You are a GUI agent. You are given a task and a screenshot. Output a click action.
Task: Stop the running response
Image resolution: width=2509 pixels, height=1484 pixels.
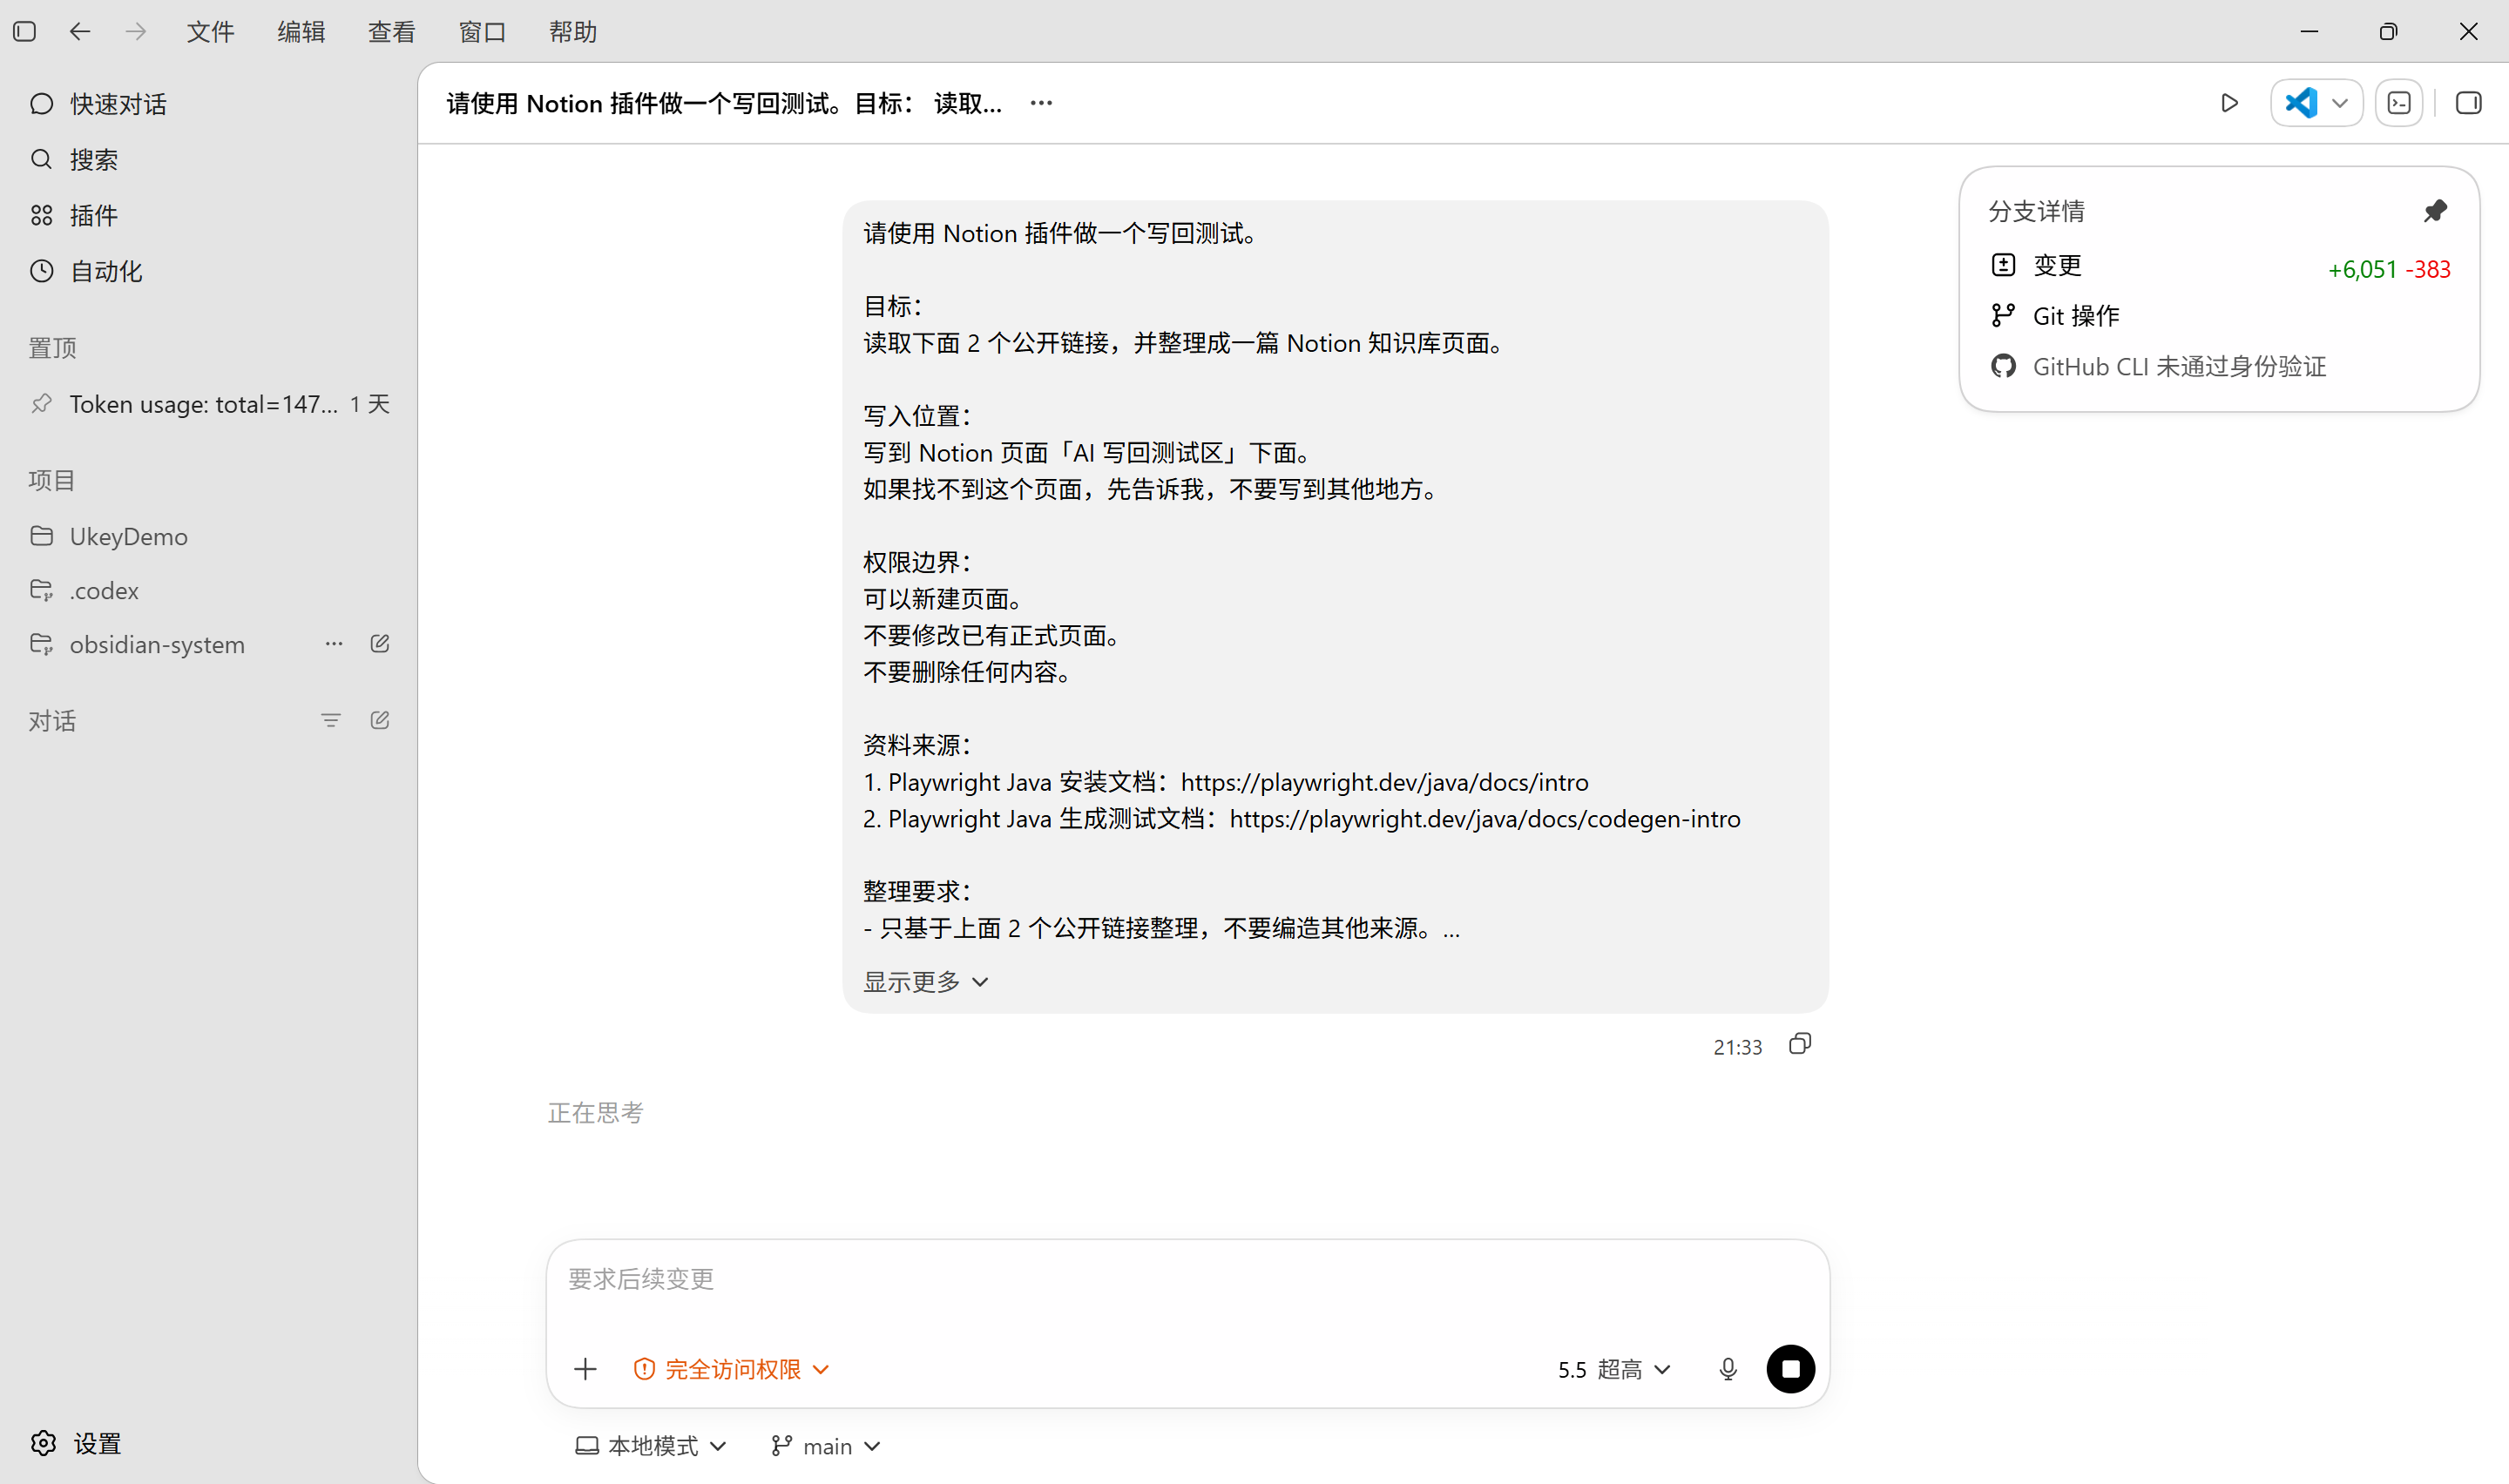tap(1790, 1369)
